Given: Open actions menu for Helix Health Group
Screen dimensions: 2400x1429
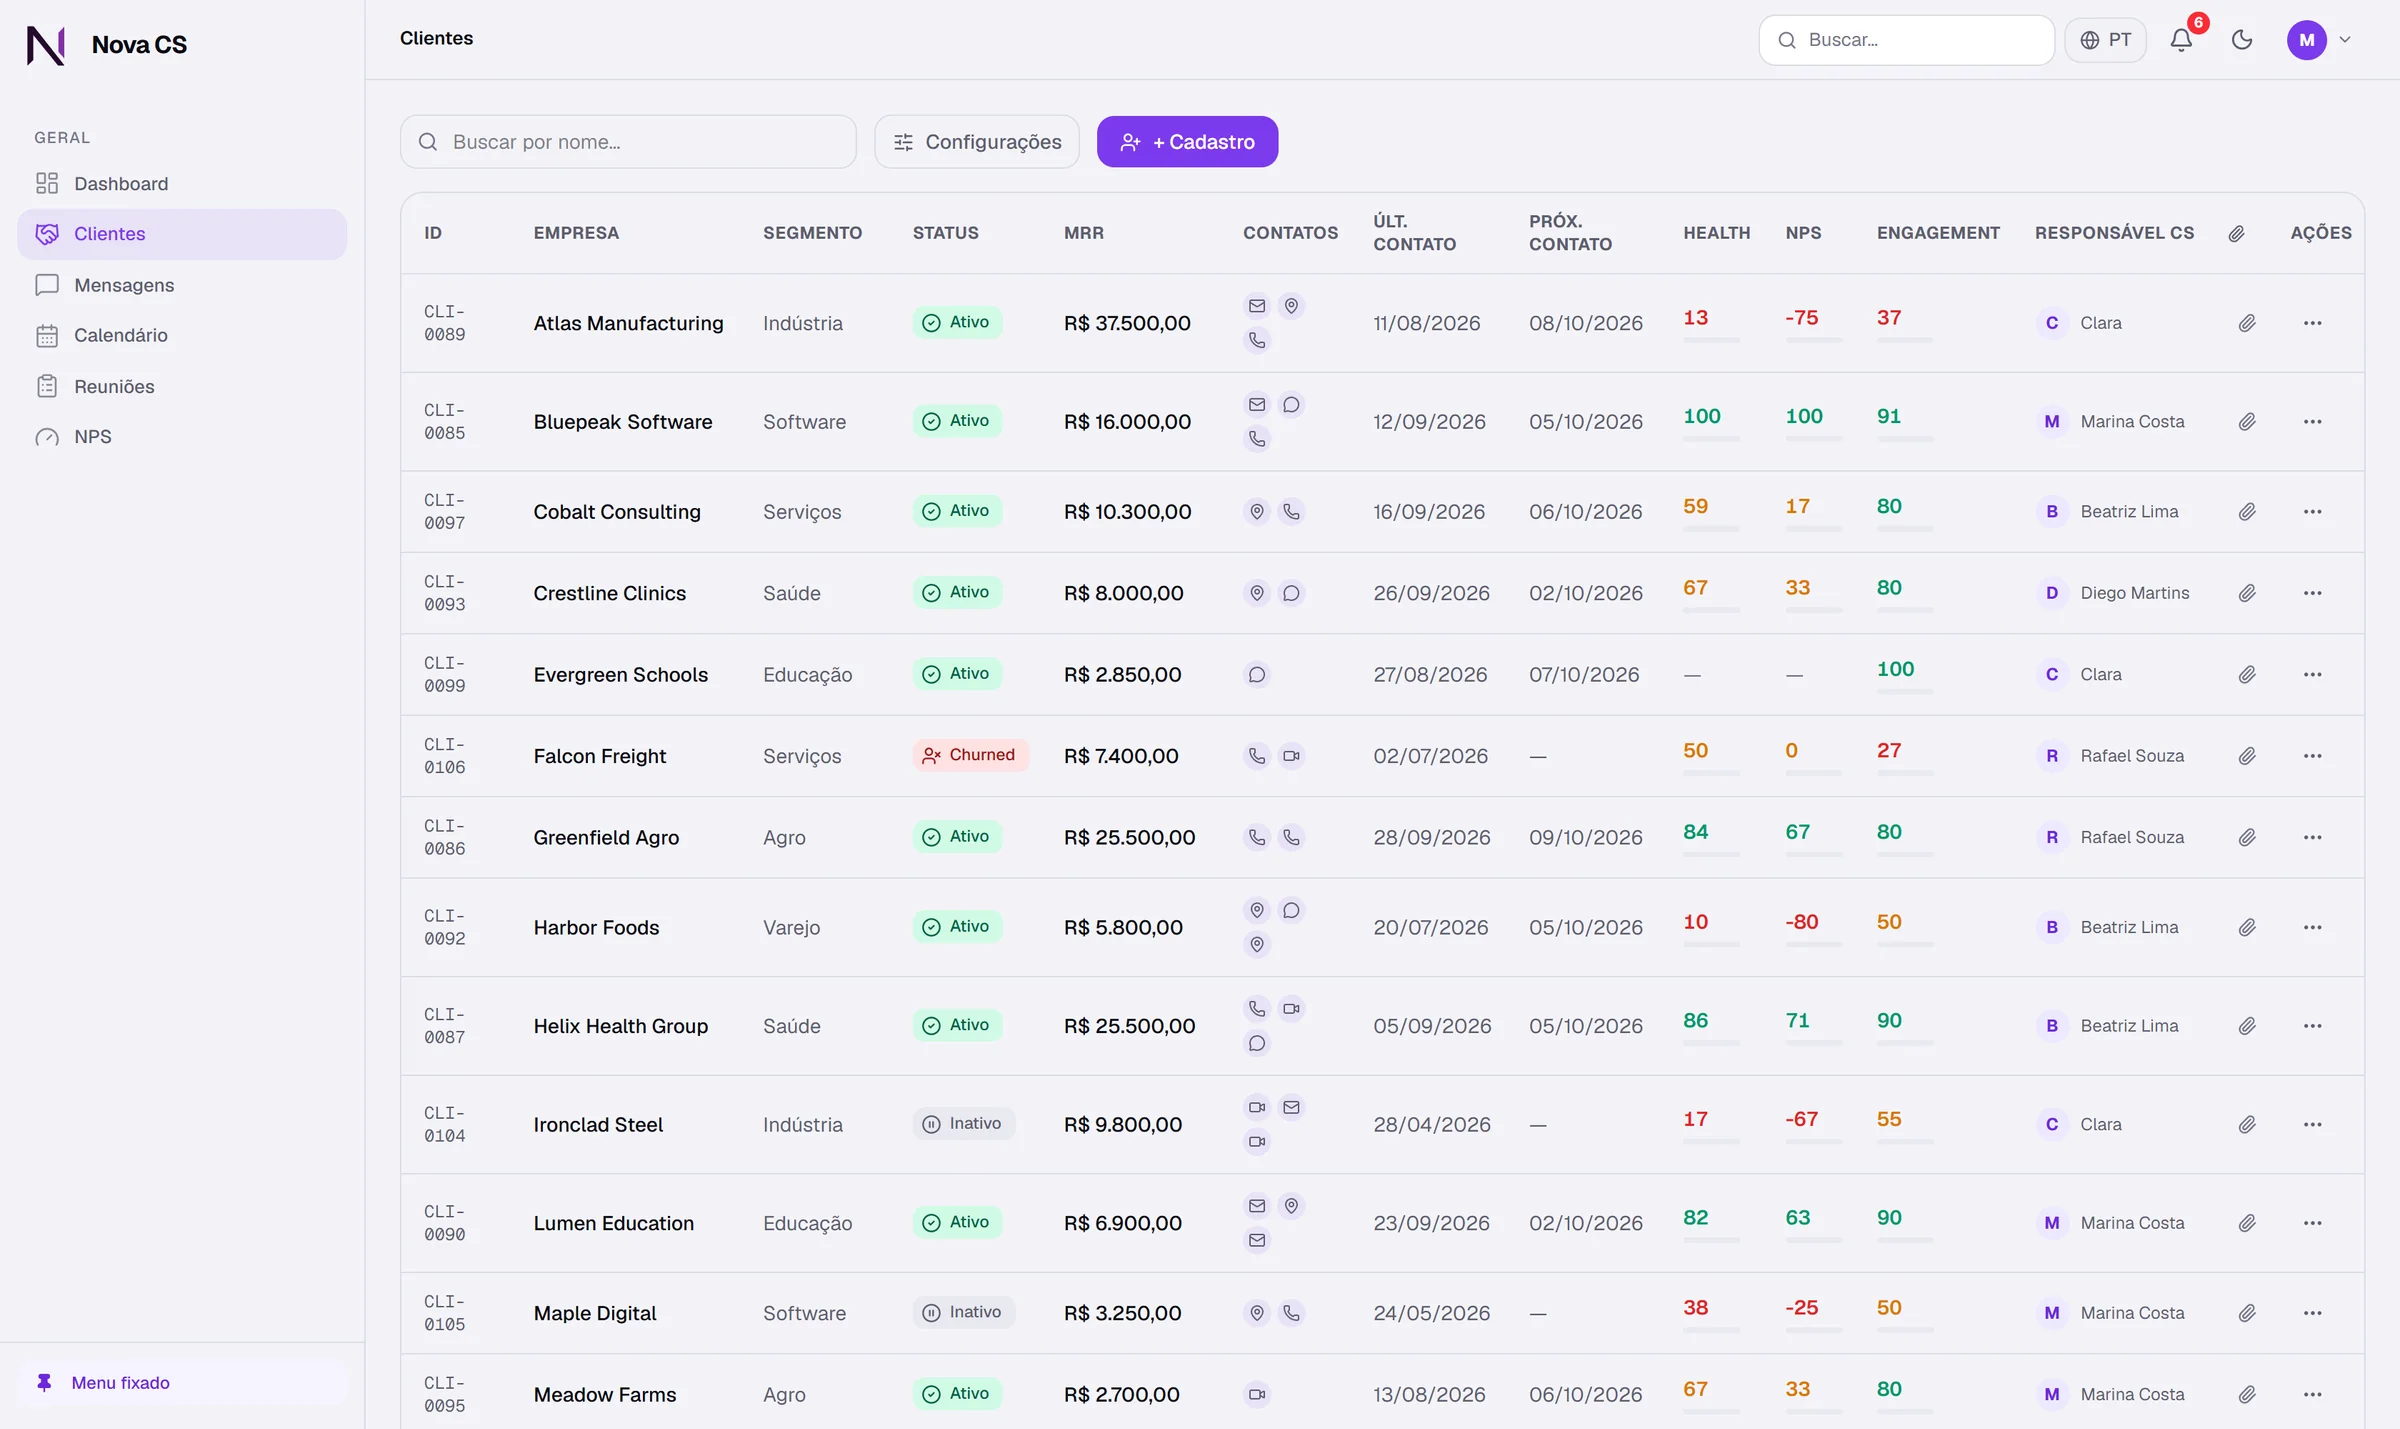Looking at the screenshot, I should 2312,1026.
